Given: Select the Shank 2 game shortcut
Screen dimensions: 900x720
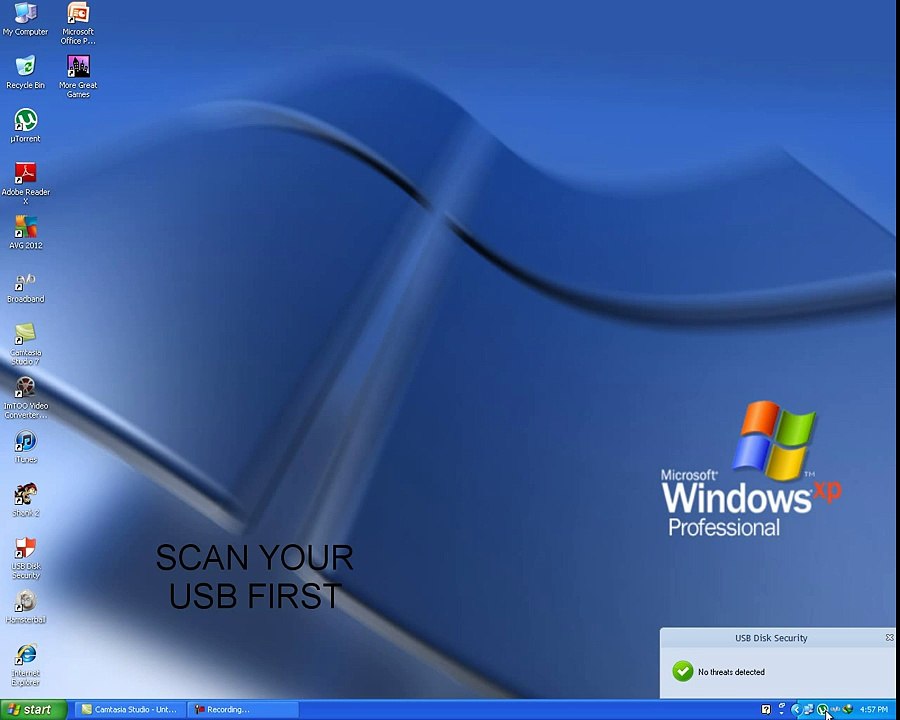Looking at the screenshot, I should tap(25, 500).
